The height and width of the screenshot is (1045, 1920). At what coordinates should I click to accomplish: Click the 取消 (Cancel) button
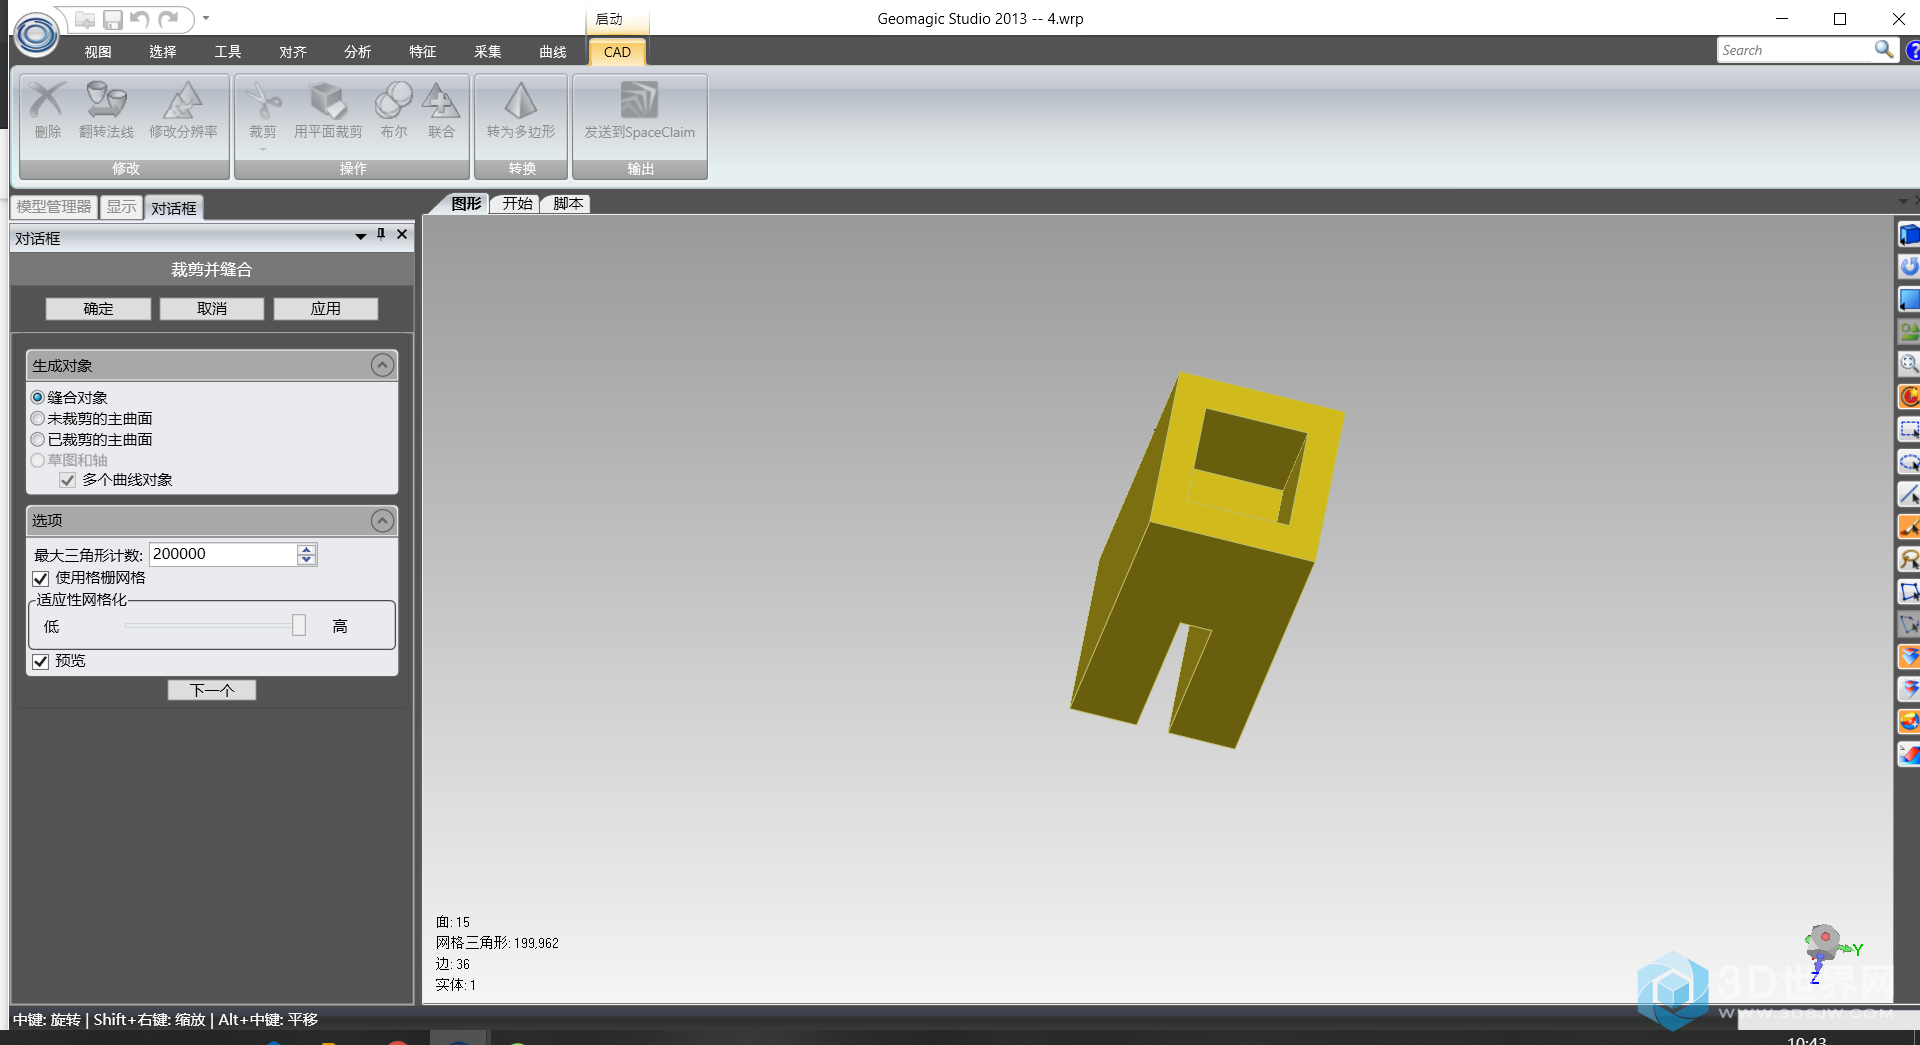tap(212, 308)
